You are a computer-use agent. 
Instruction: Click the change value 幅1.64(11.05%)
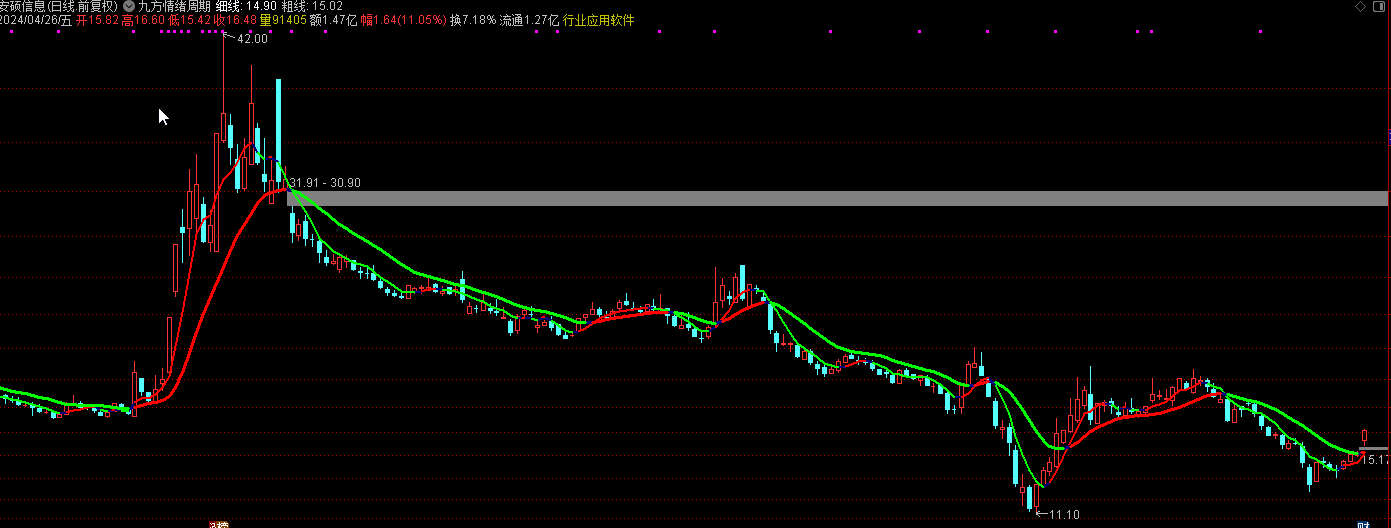[403, 20]
